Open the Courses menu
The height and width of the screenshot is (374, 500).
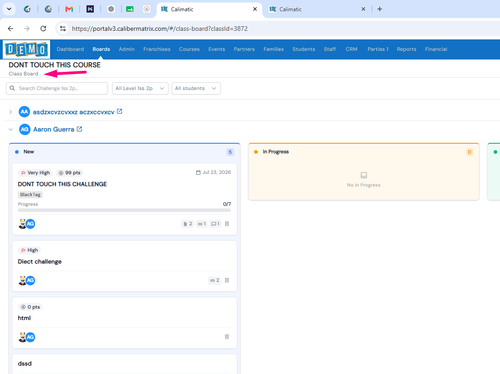click(189, 49)
